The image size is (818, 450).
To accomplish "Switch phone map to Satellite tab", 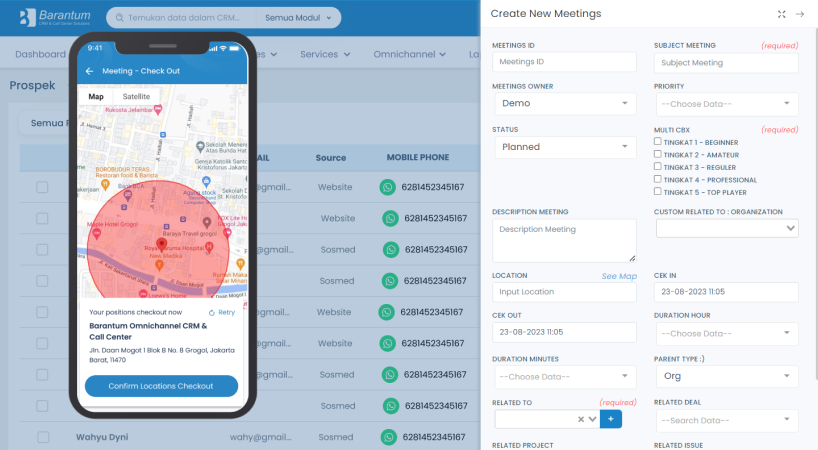I will pos(136,96).
